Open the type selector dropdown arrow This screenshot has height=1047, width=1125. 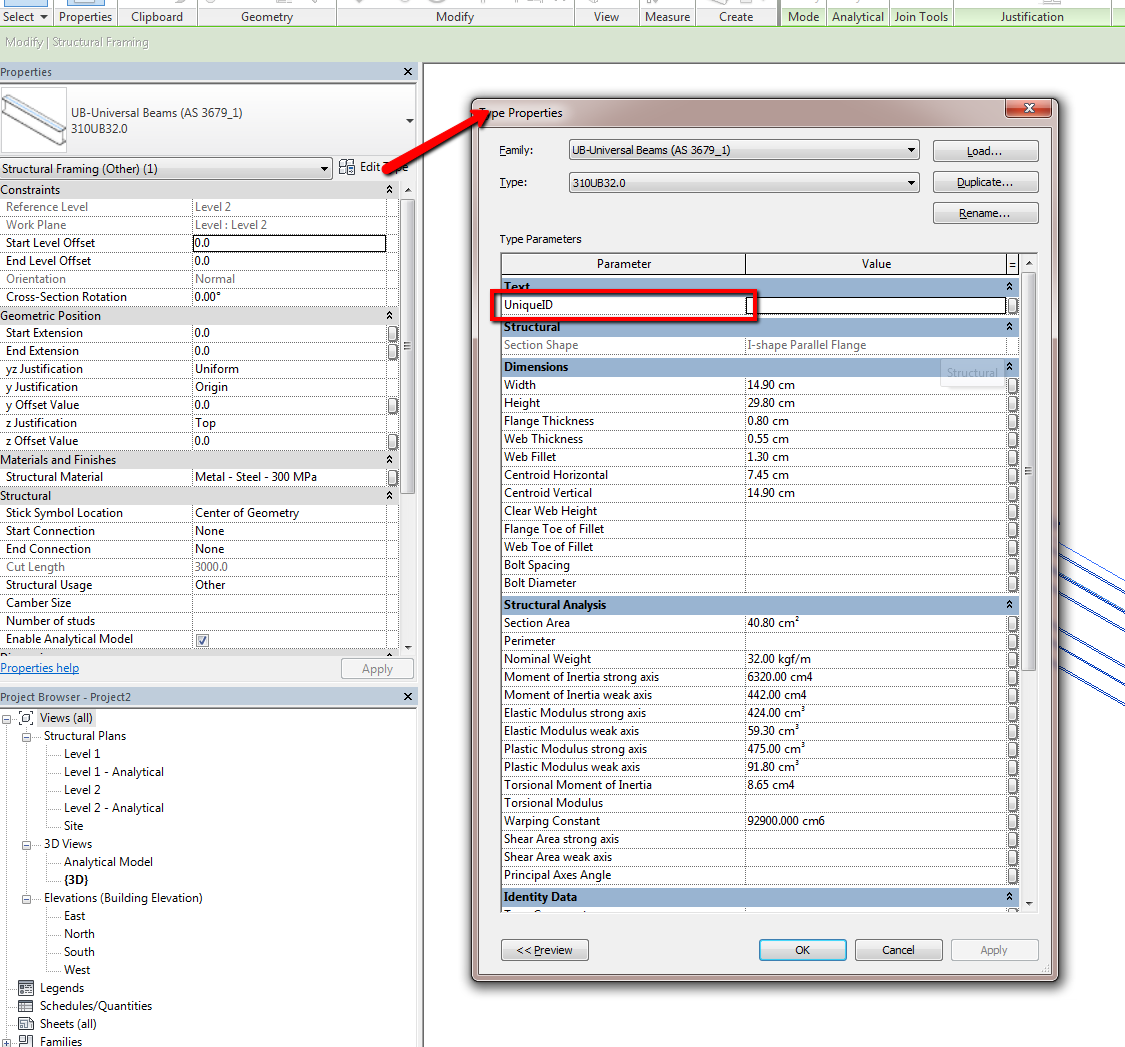(410, 121)
